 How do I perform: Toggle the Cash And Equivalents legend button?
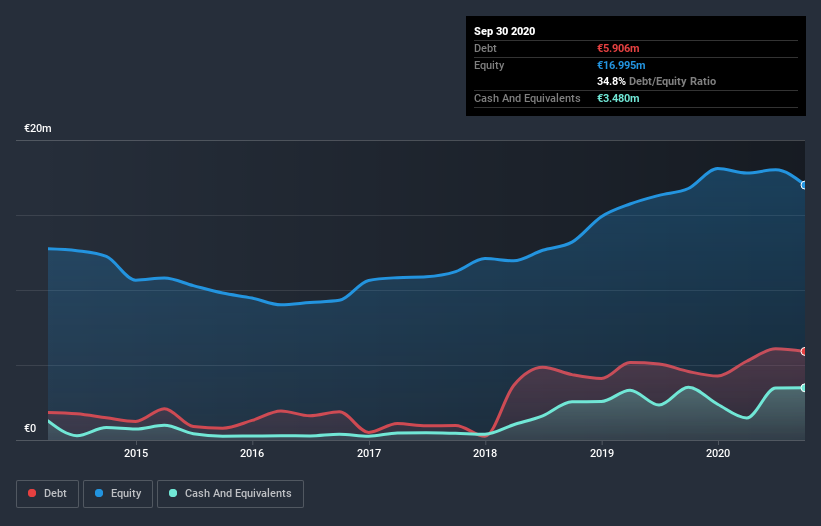[230, 494]
